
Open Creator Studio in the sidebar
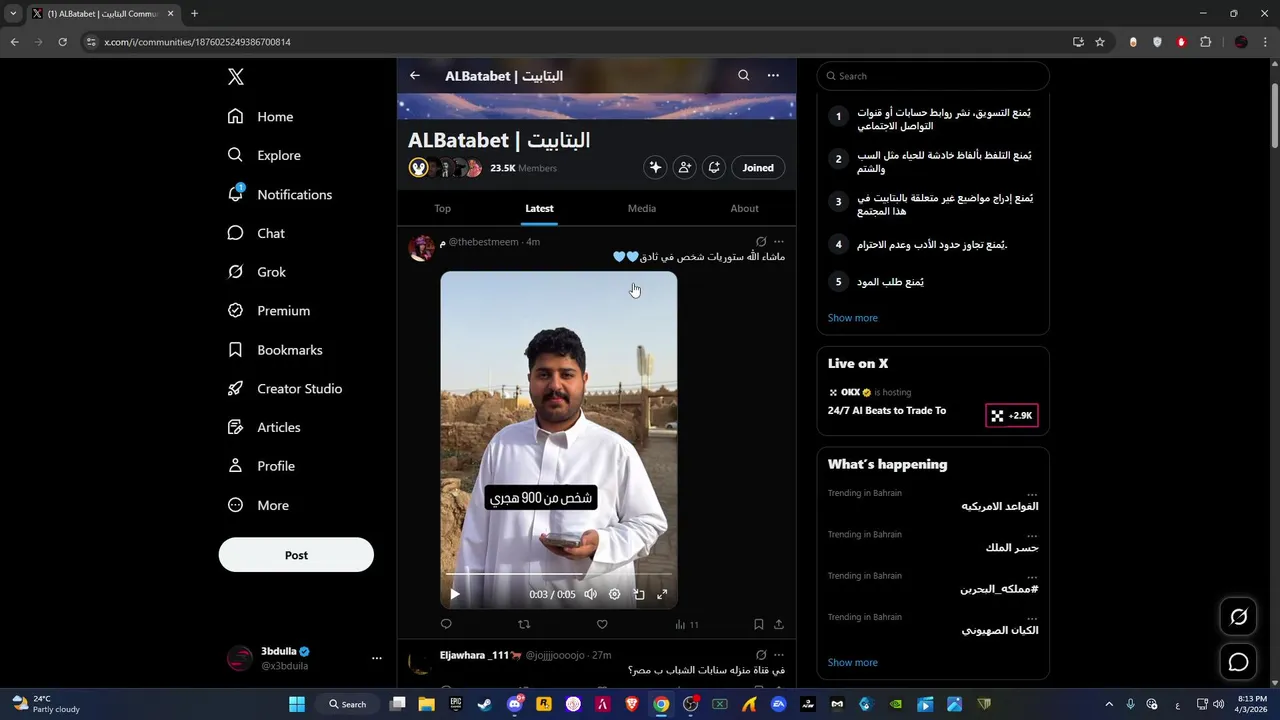pyautogui.click(x=285, y=388)
